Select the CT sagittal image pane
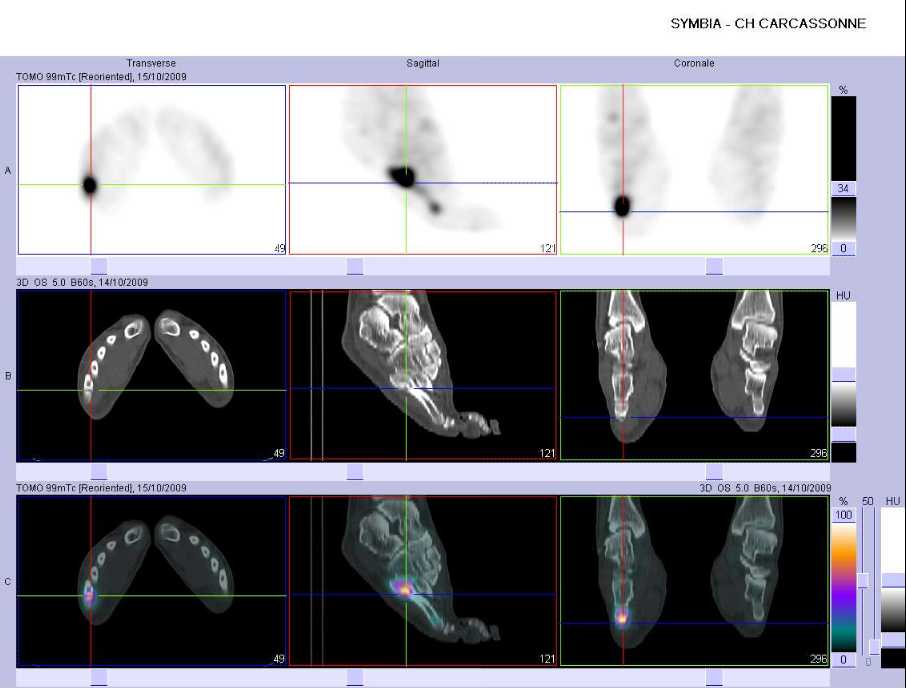 (x=423, y=375)
